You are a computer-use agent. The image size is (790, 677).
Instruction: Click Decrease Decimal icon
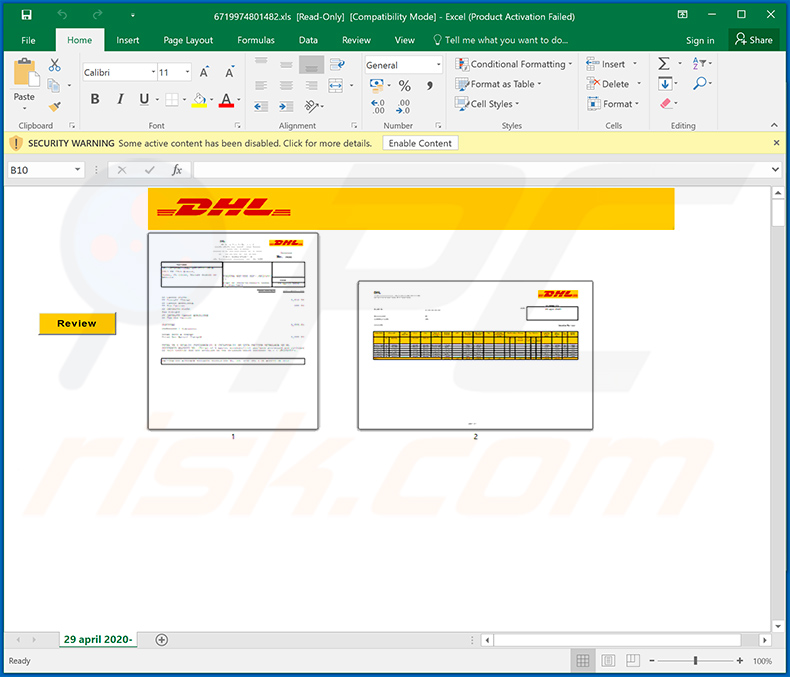pyautogui.click(x=403, y=106)
